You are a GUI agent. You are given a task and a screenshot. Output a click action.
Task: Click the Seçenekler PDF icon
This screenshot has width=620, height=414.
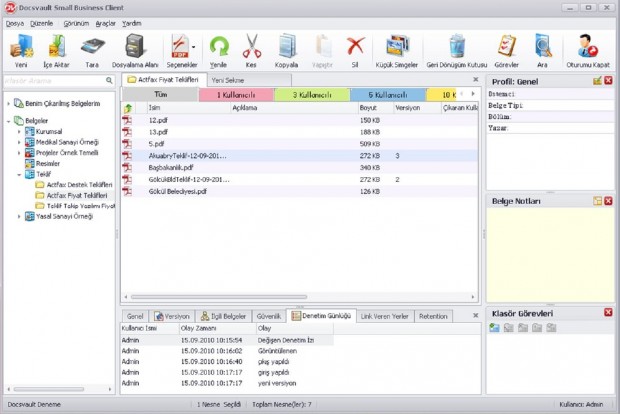click(x=180, y=46)
